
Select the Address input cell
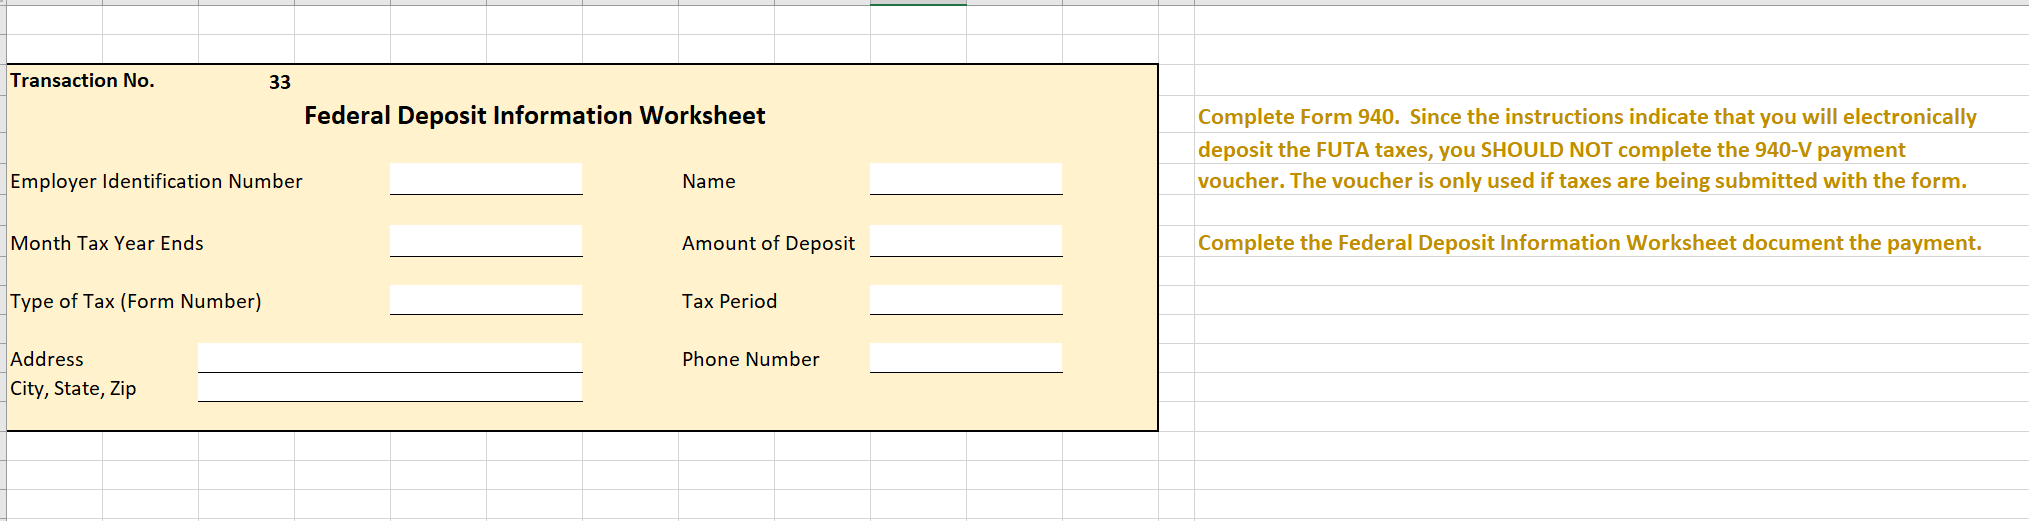(x=390, y=358)
